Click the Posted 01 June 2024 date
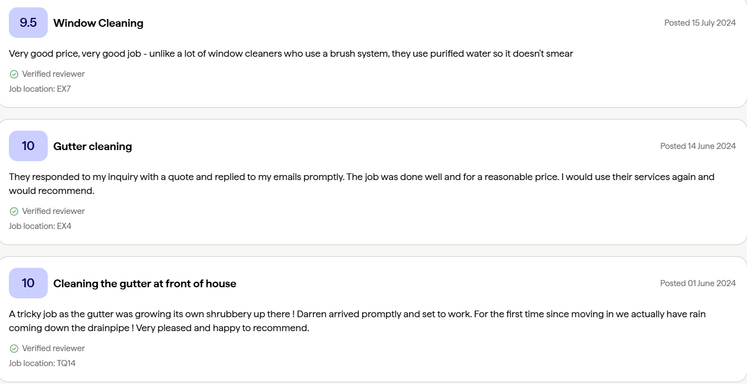Screen dimensions: 747x384 [x=698, y=283]
